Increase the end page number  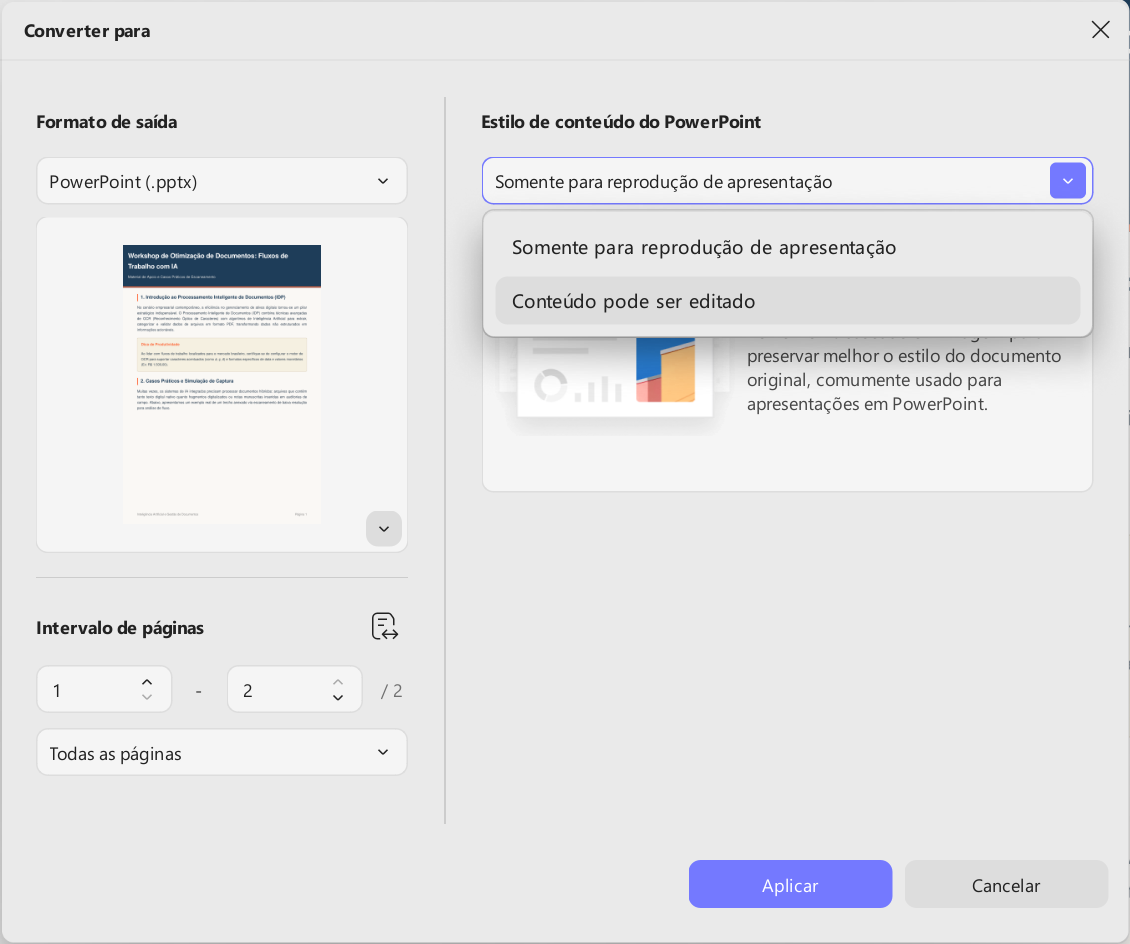click(338, 682)
